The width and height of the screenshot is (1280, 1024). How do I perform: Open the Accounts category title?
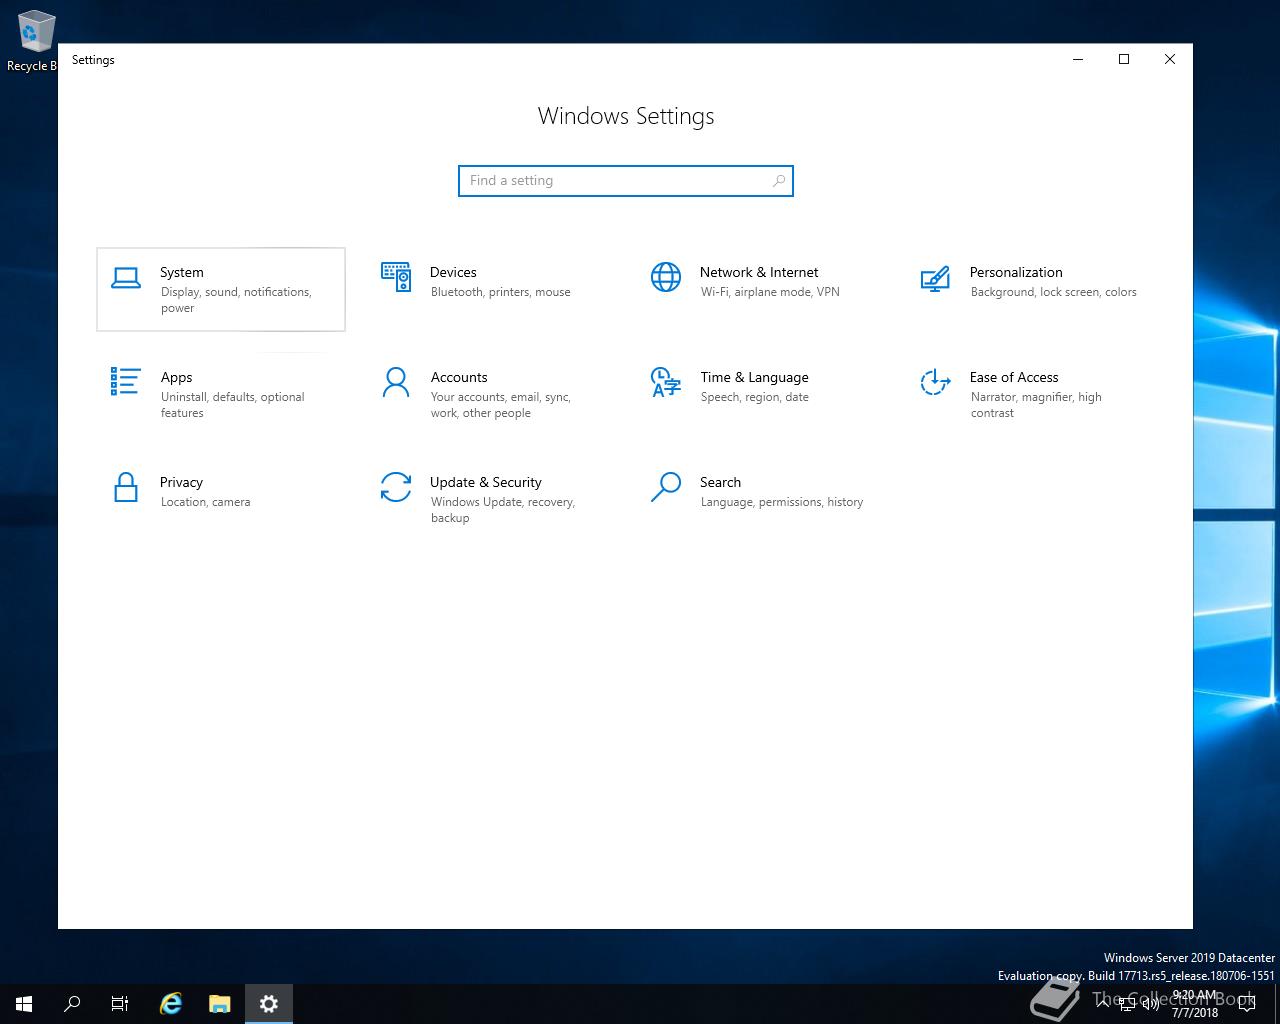(x=459, y=377)
